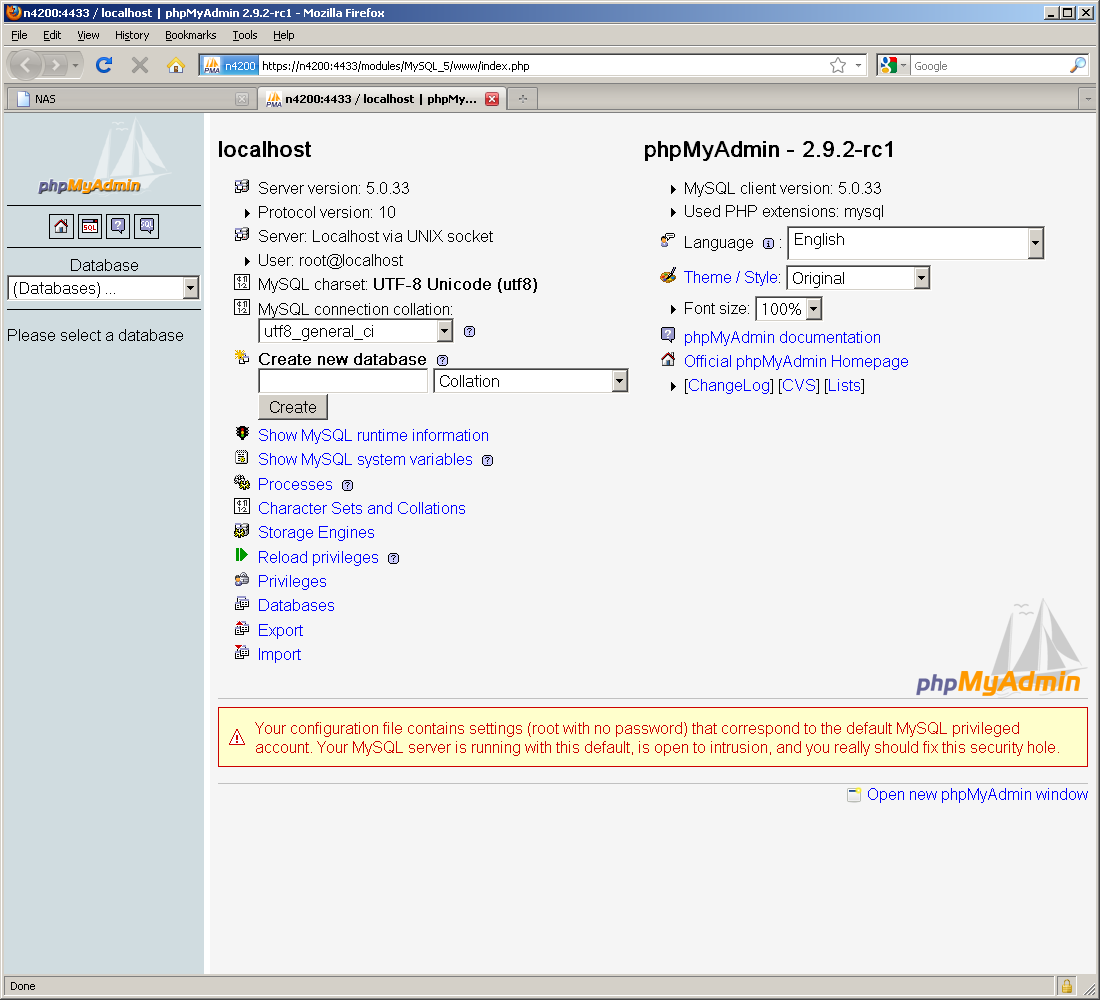Switch to the NAS tab
Screen dimensions: 1100x1000
pos(130,99)
